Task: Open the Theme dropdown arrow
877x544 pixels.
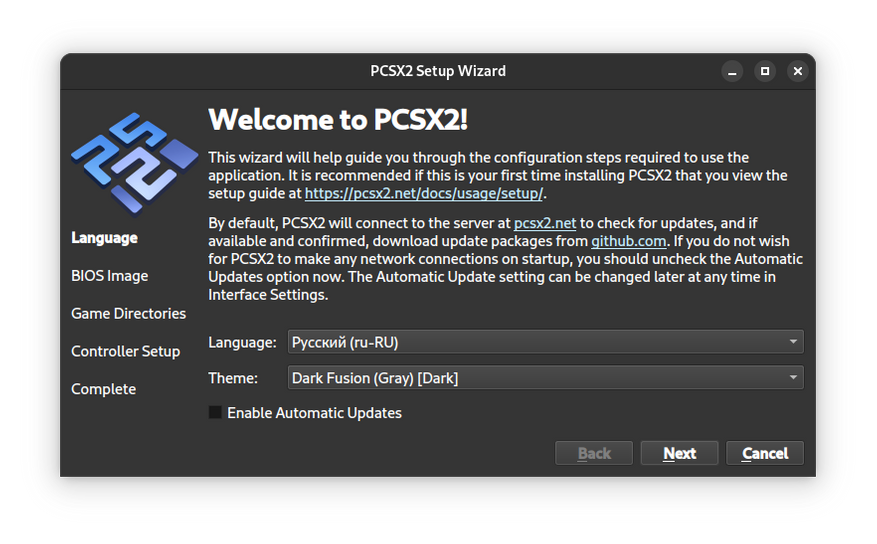Action: 793,377
